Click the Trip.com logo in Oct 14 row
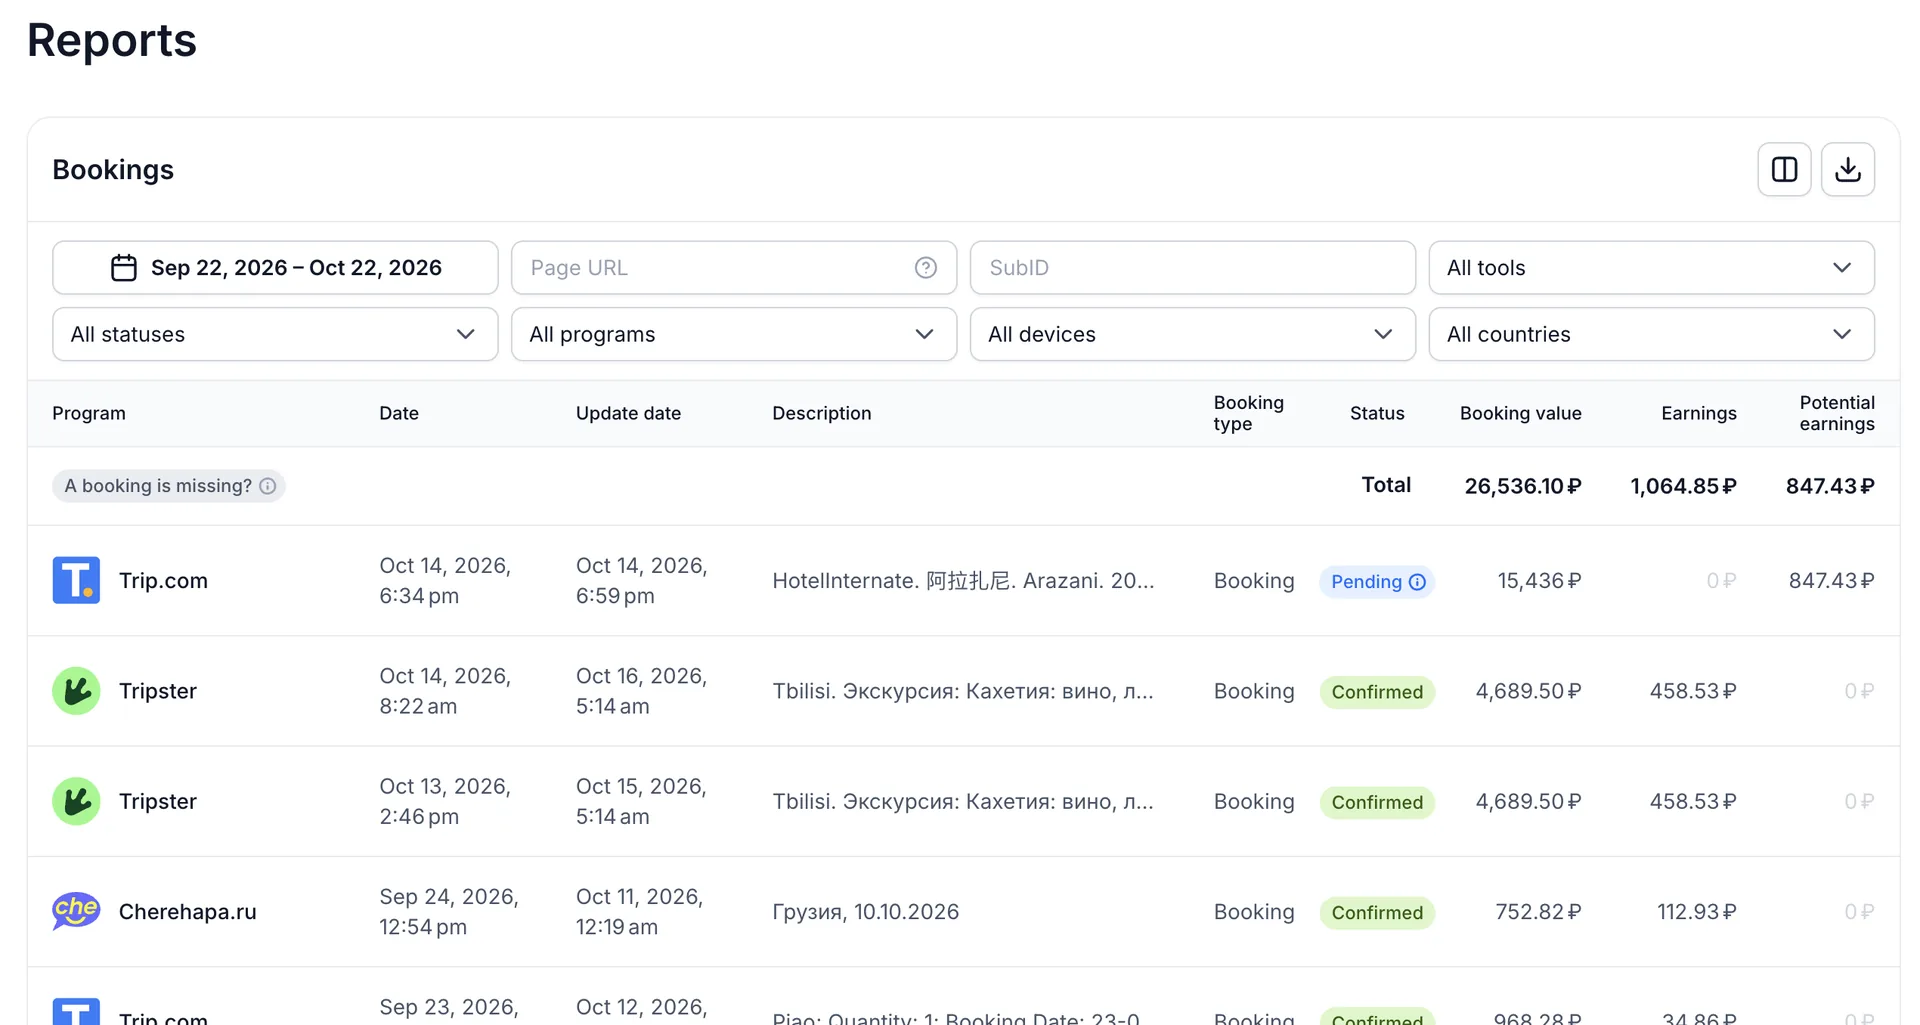The image size is (1920, 1025). pos(76,580)
